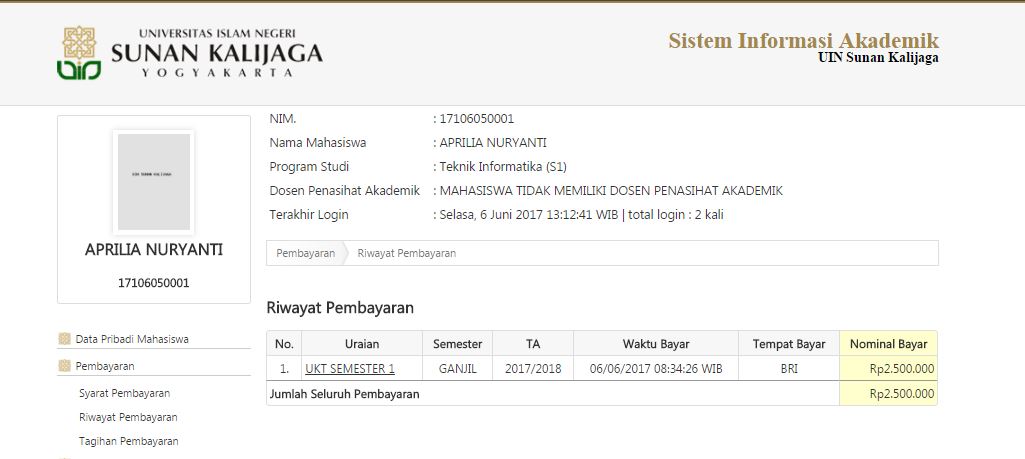Click the Uraian column header
The image size is (1025, 459).
coord(361,344)
